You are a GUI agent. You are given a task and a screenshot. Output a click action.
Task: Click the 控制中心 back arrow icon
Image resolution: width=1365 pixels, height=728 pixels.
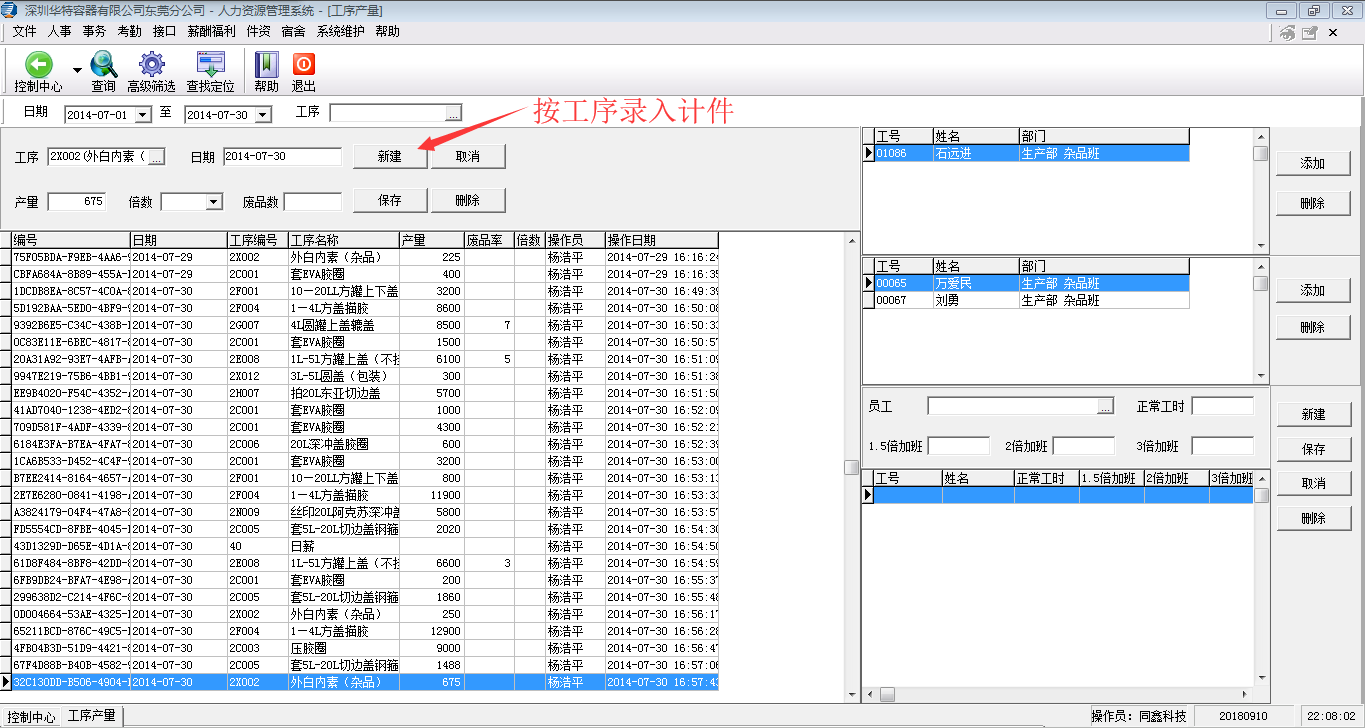tap(38, 65)
